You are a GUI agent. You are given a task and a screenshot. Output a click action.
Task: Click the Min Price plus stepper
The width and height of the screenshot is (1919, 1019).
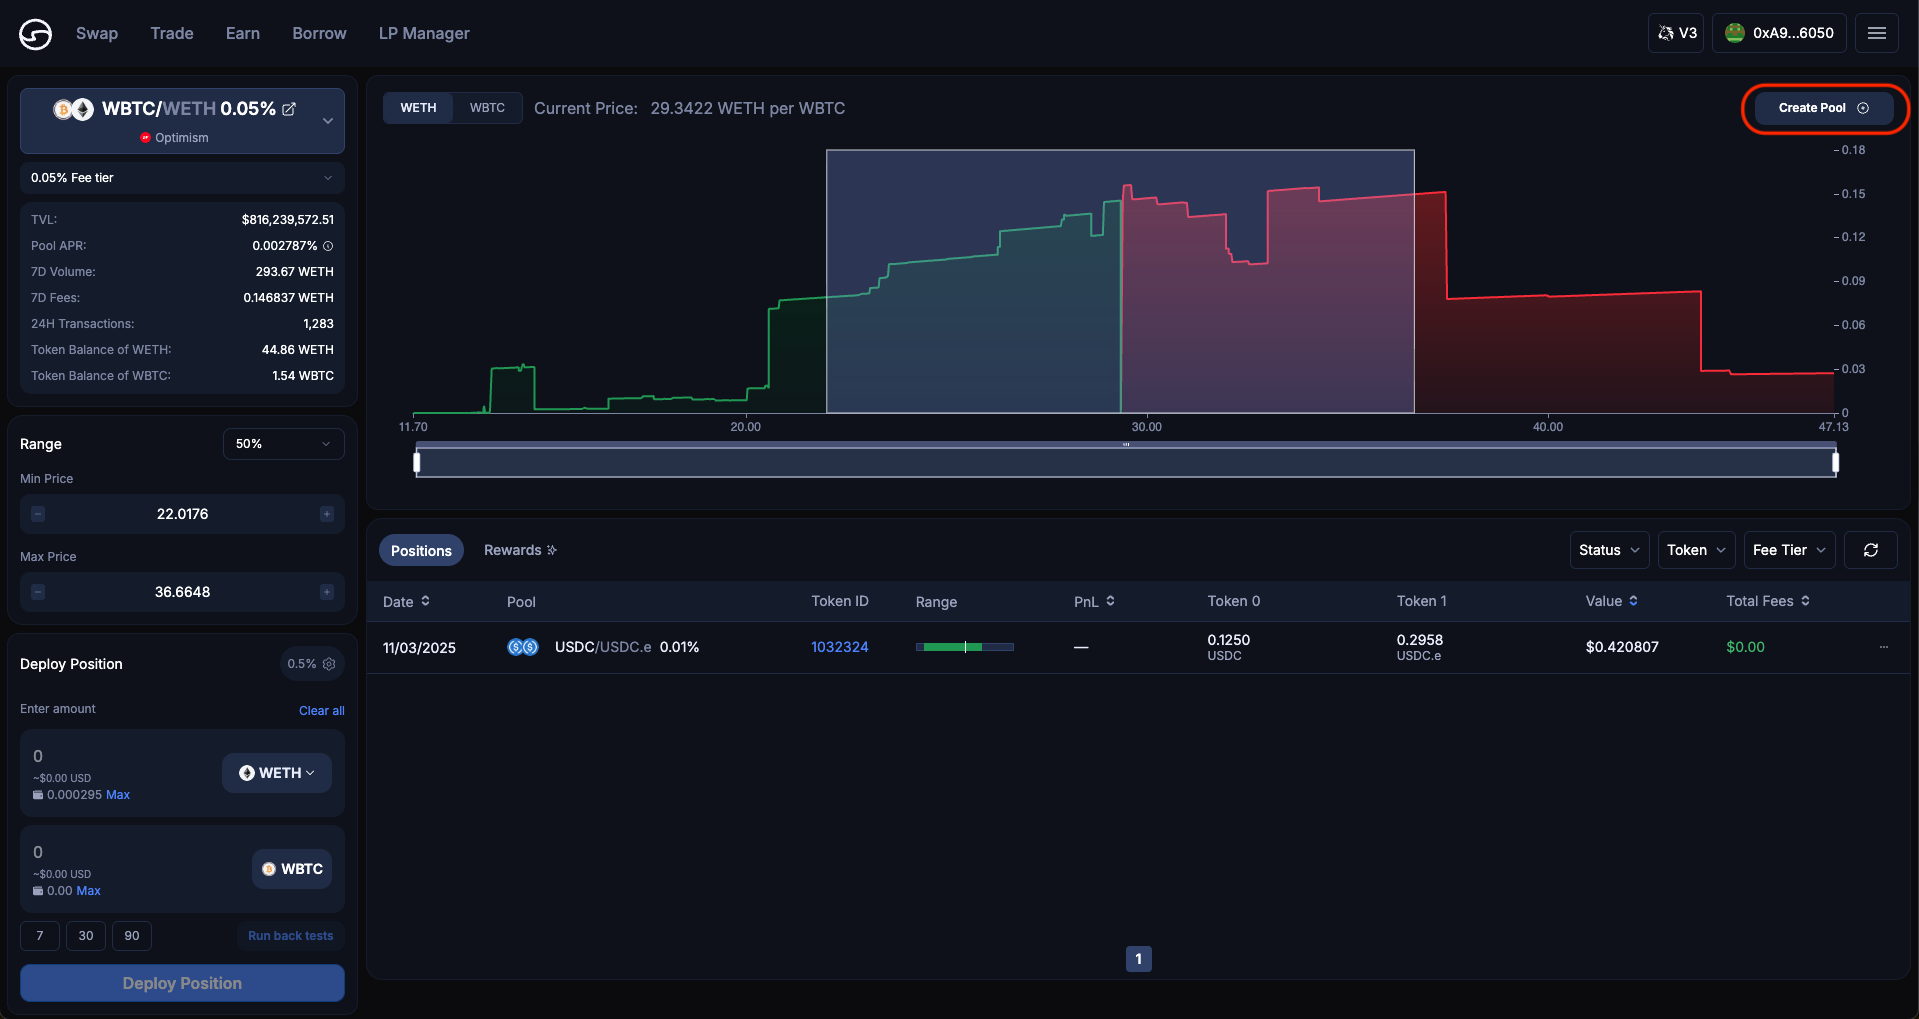pyautogui.click(x=327, y=514)
